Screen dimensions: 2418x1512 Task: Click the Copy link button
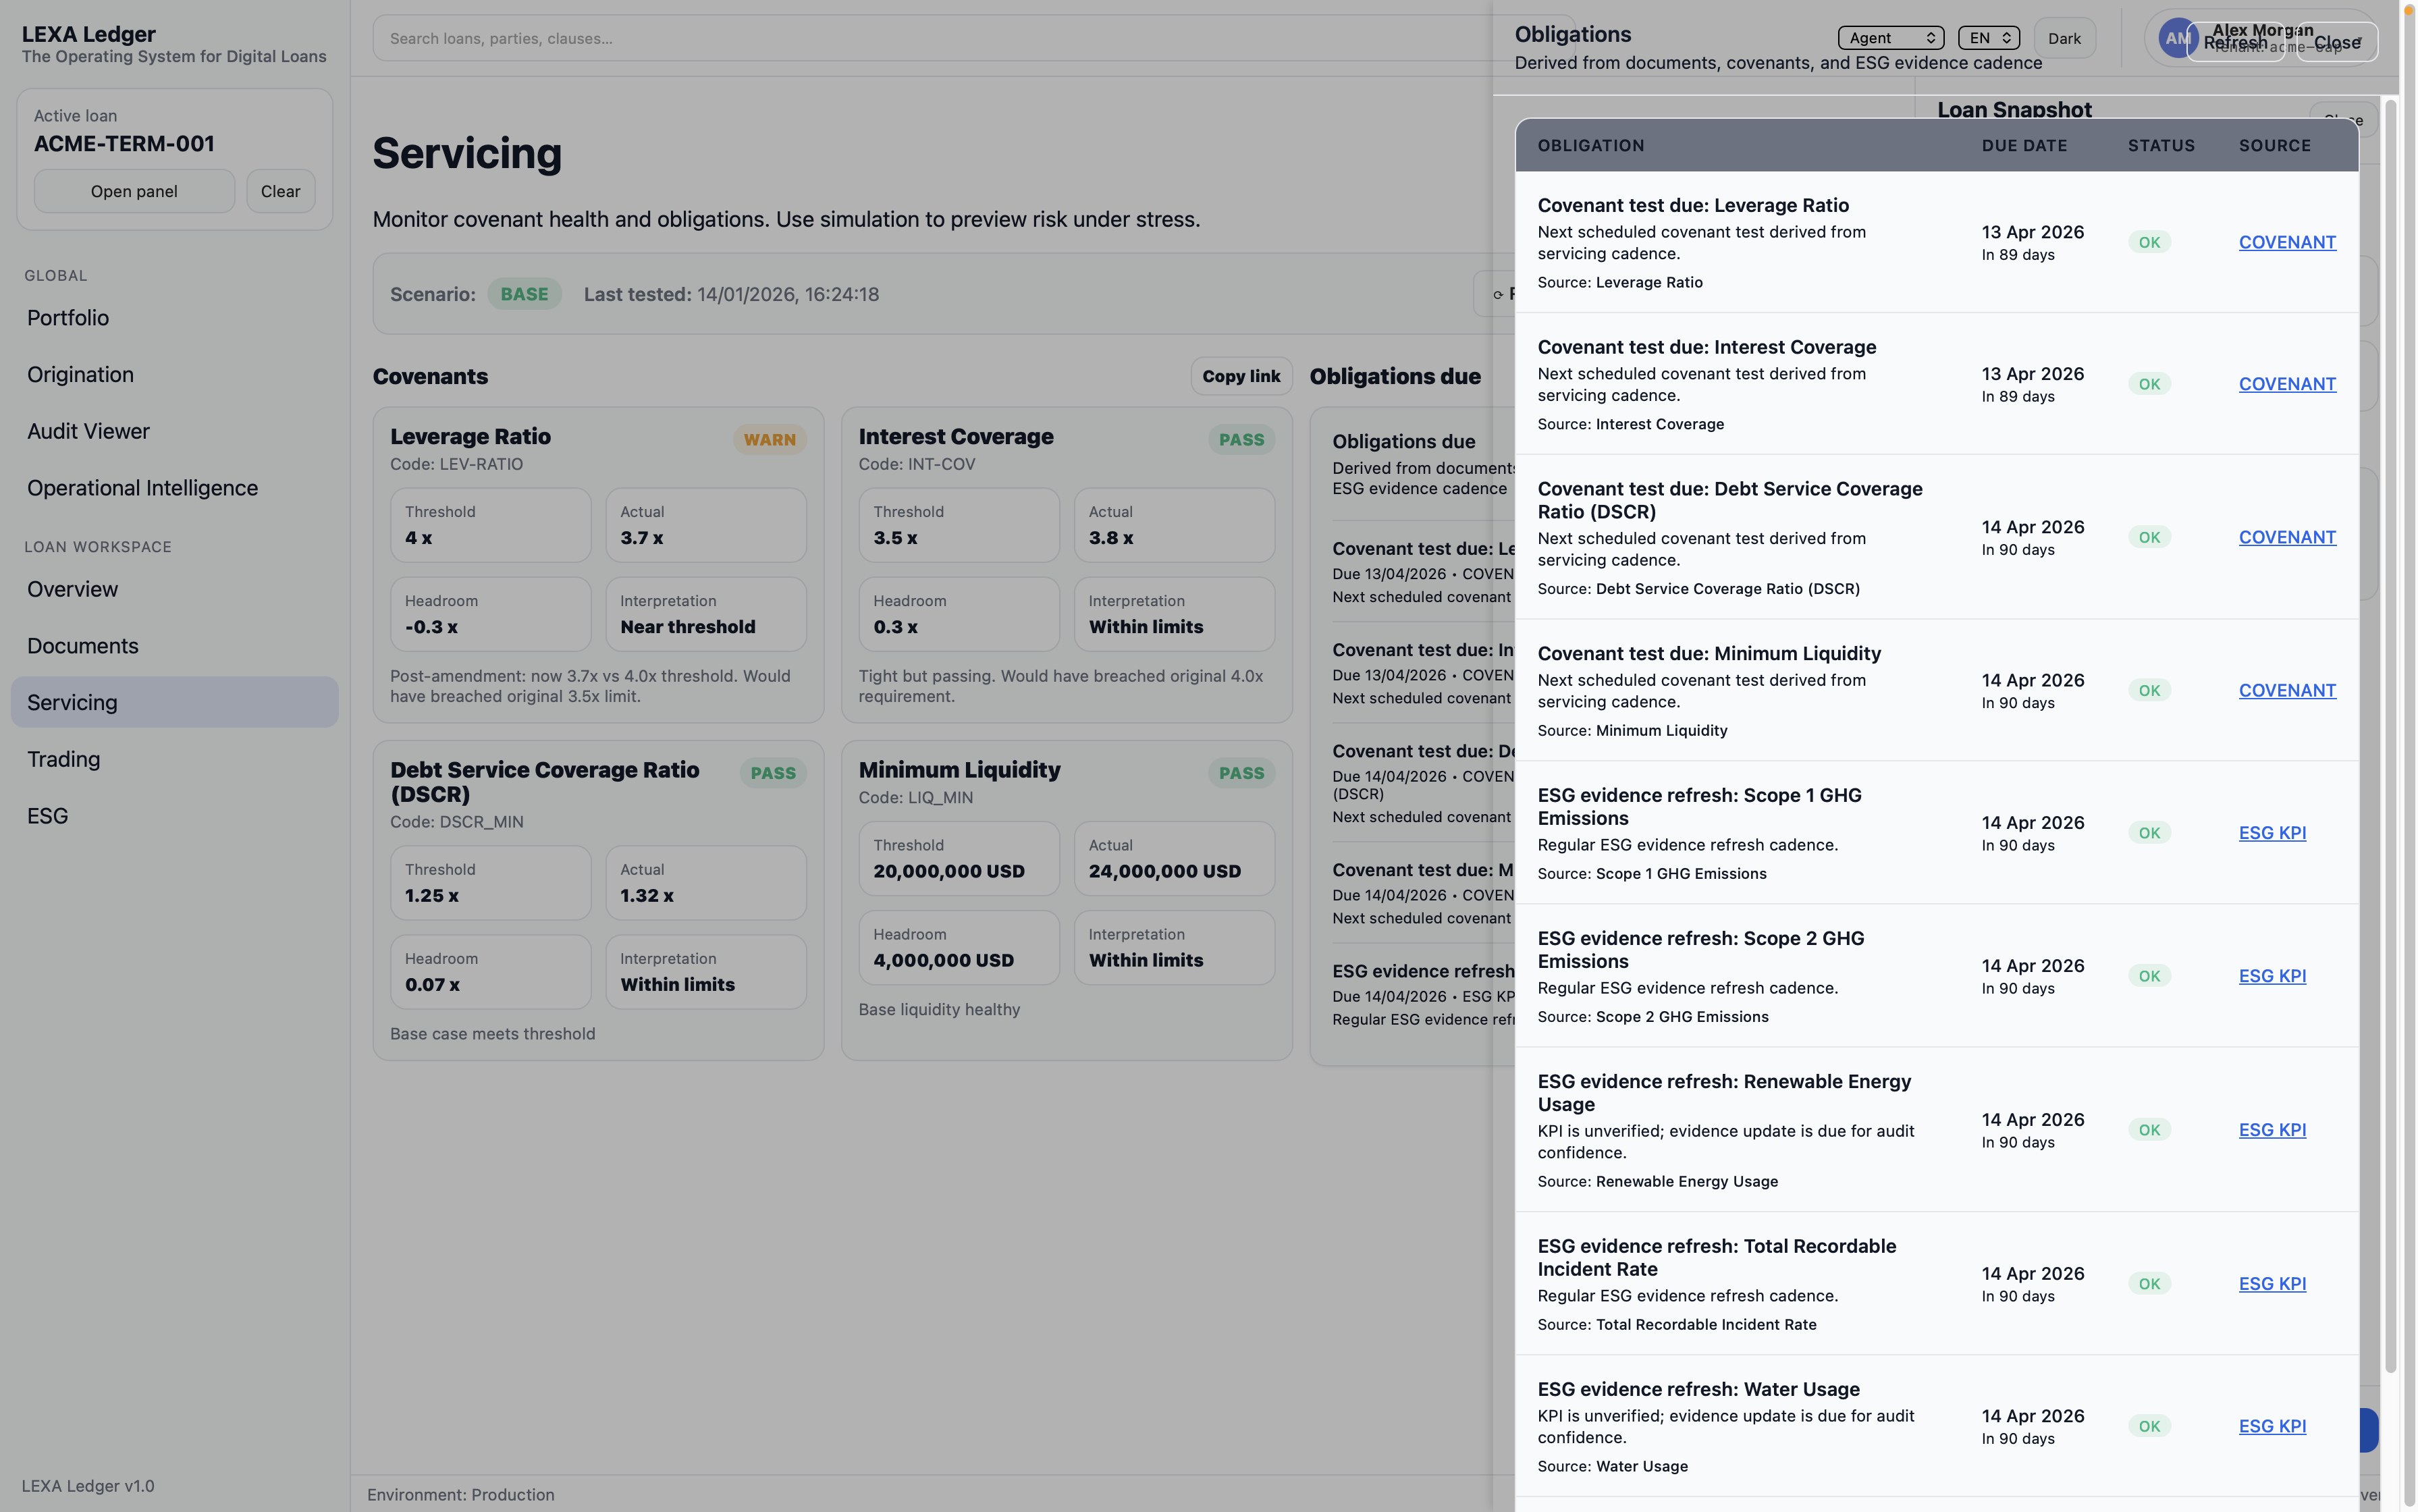coord(1240,376)
